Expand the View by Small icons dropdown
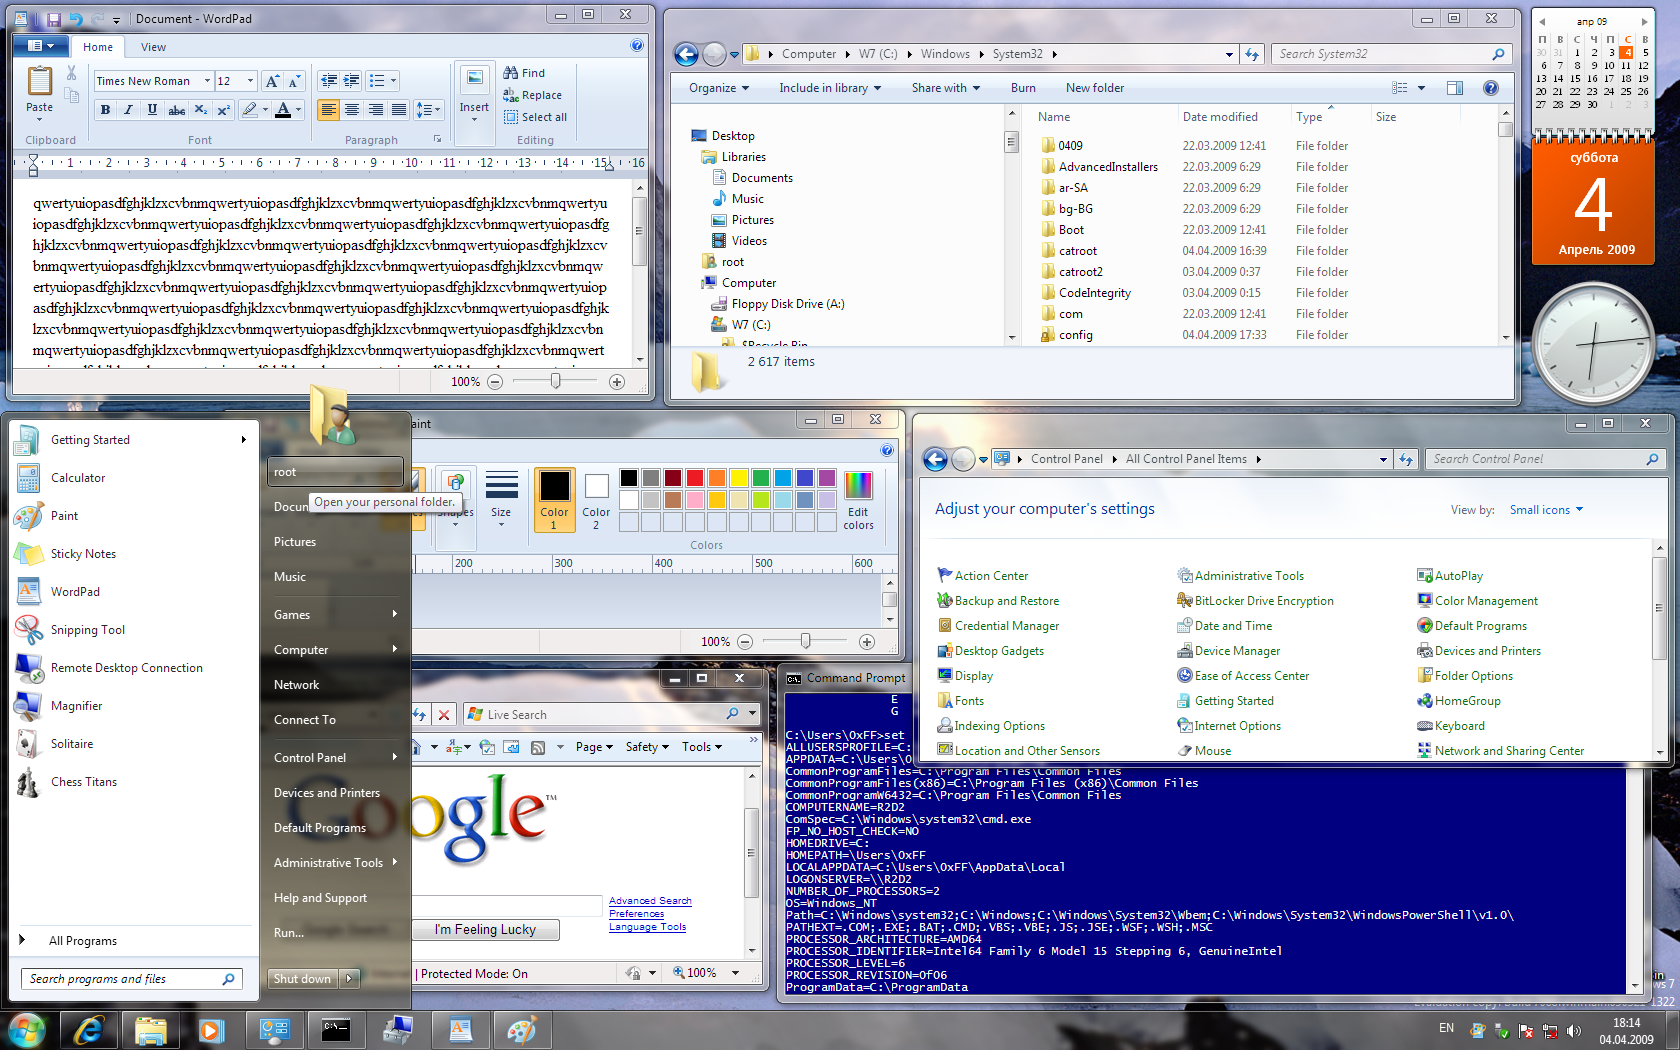Screen dimensions: 1680x1050 click(1546, 510)
